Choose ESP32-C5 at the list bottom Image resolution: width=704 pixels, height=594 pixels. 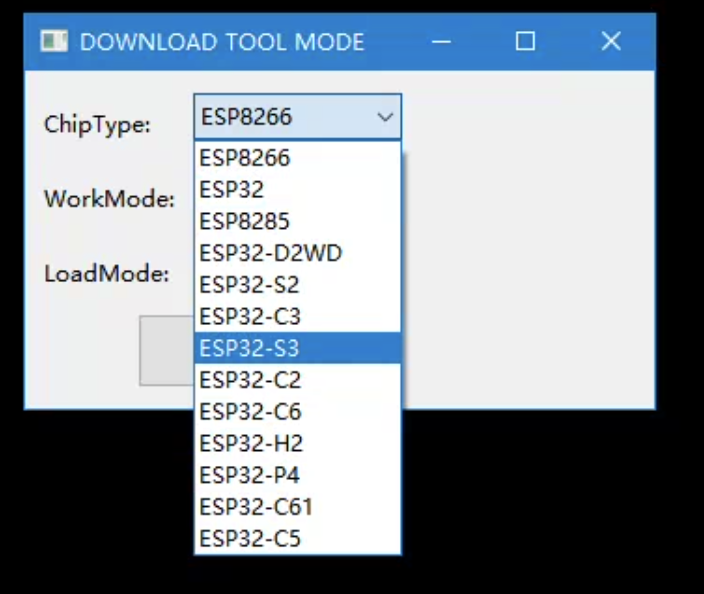tap(297, 539)
